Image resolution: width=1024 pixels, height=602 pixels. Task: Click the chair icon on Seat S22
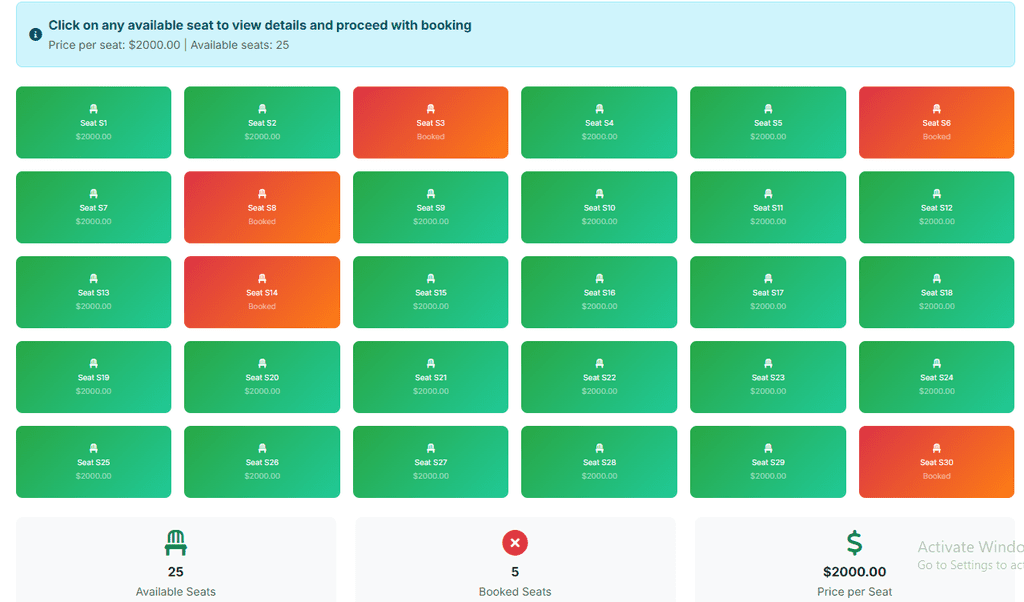coord(600,364)
